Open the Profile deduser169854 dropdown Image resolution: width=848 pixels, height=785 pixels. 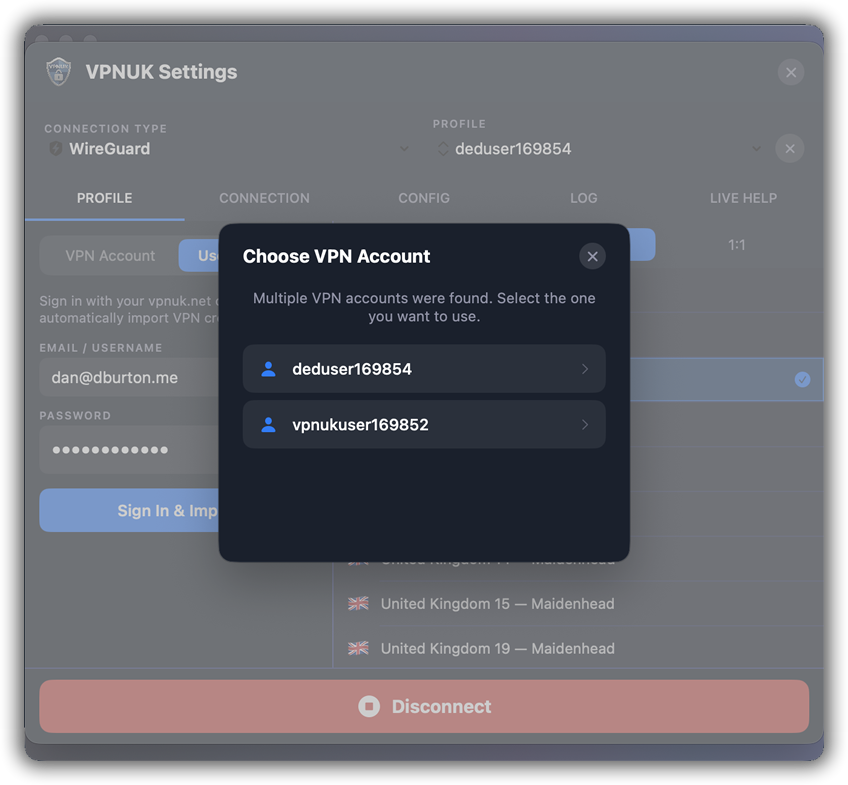click(x=599, y=149)
